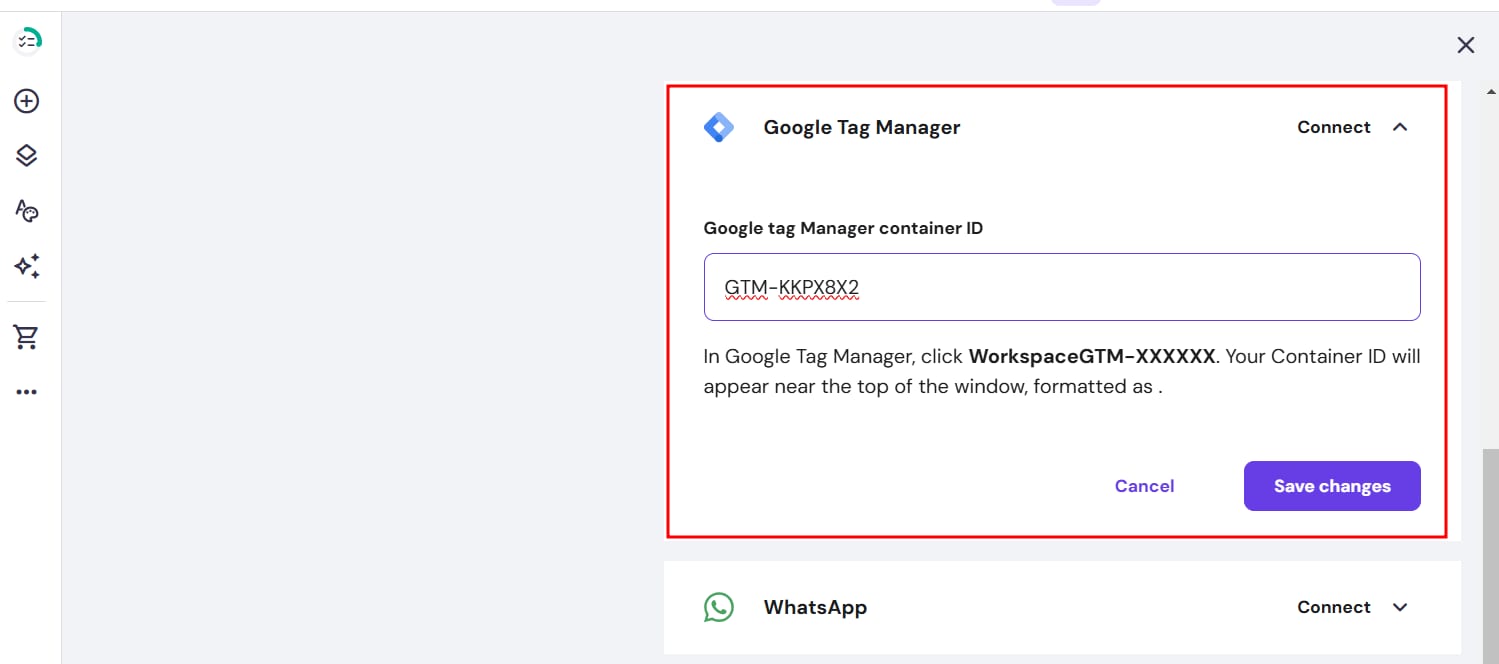Open the AI tools sparkle icon
This screenshot has height=664, width=1499.
coord(27,266)
